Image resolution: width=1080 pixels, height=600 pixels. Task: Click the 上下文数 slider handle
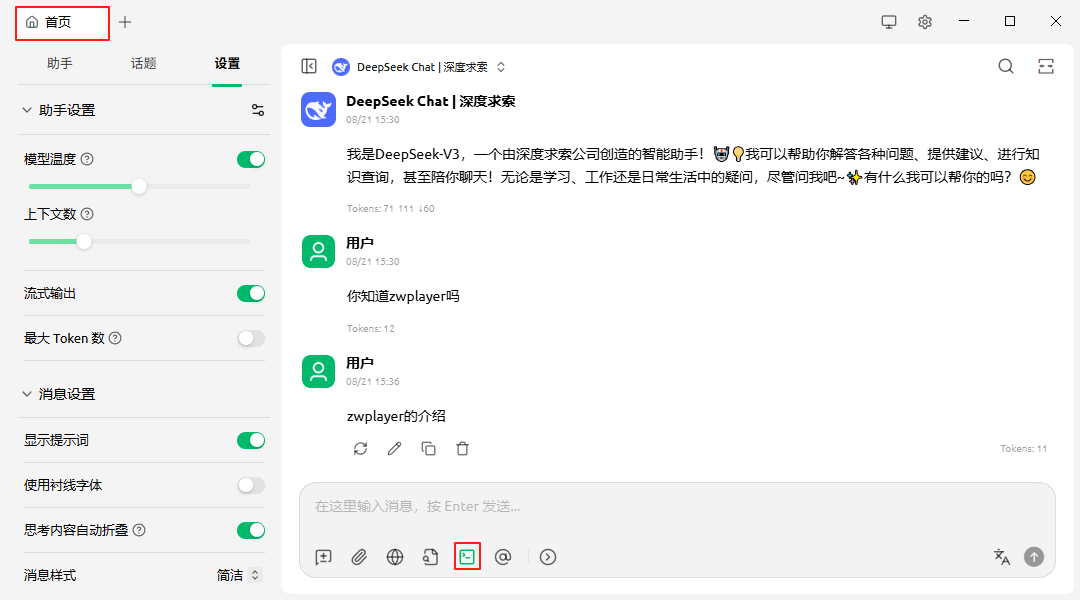(x=84, y=242)
